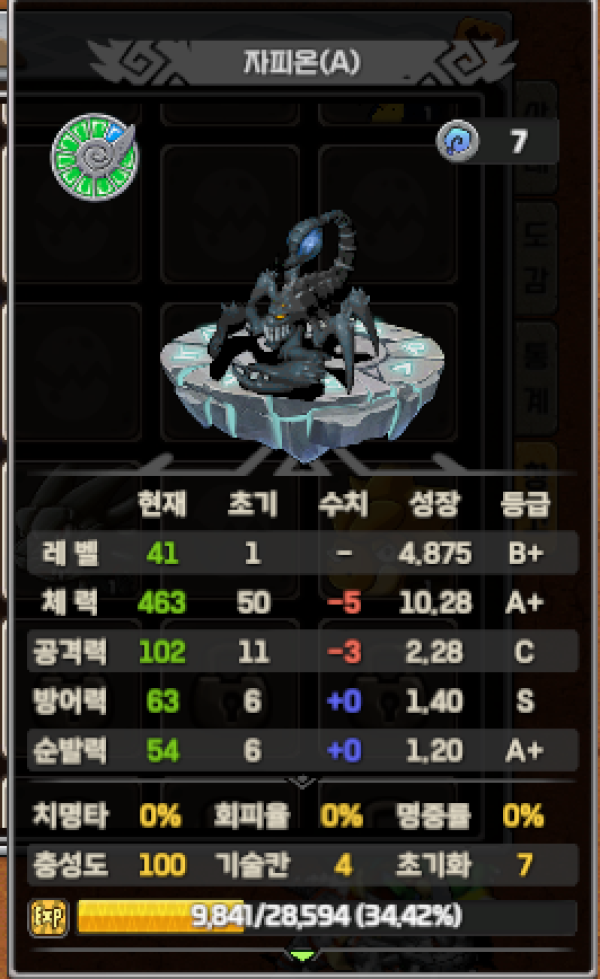Collapse stats section with small center chevron

(303, 781)
